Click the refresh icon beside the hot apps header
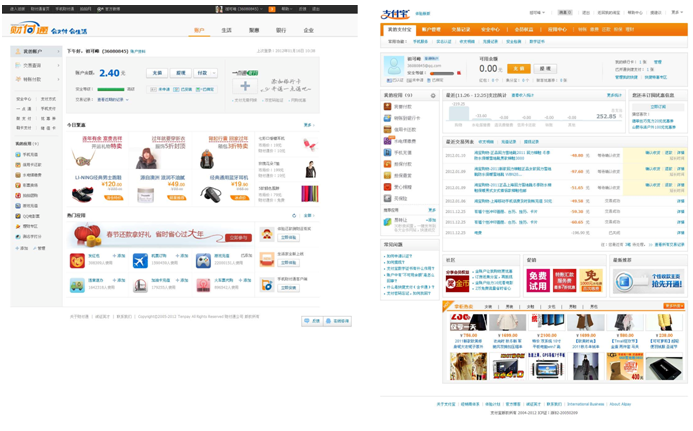Image resolution: width=693 pixels, height=431 pixels. pos(294,216)
